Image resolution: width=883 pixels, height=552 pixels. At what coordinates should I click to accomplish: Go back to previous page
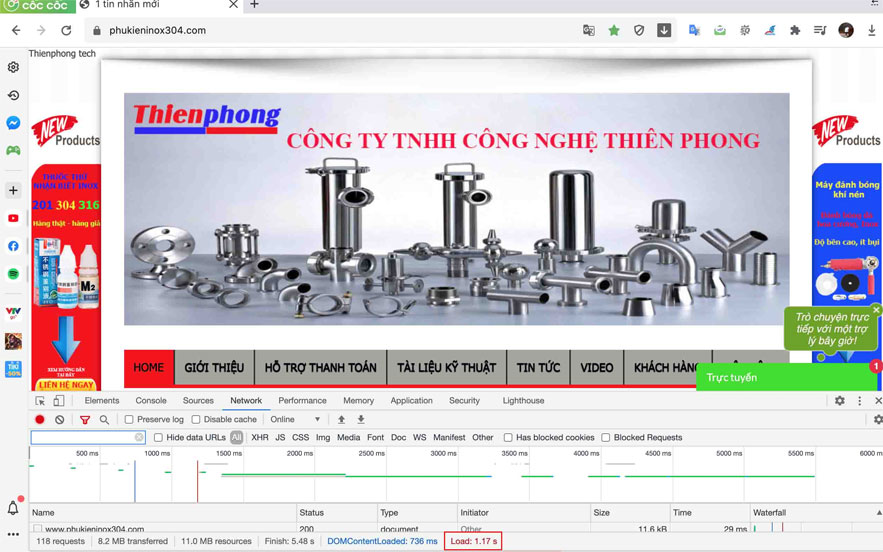(16, 30)
